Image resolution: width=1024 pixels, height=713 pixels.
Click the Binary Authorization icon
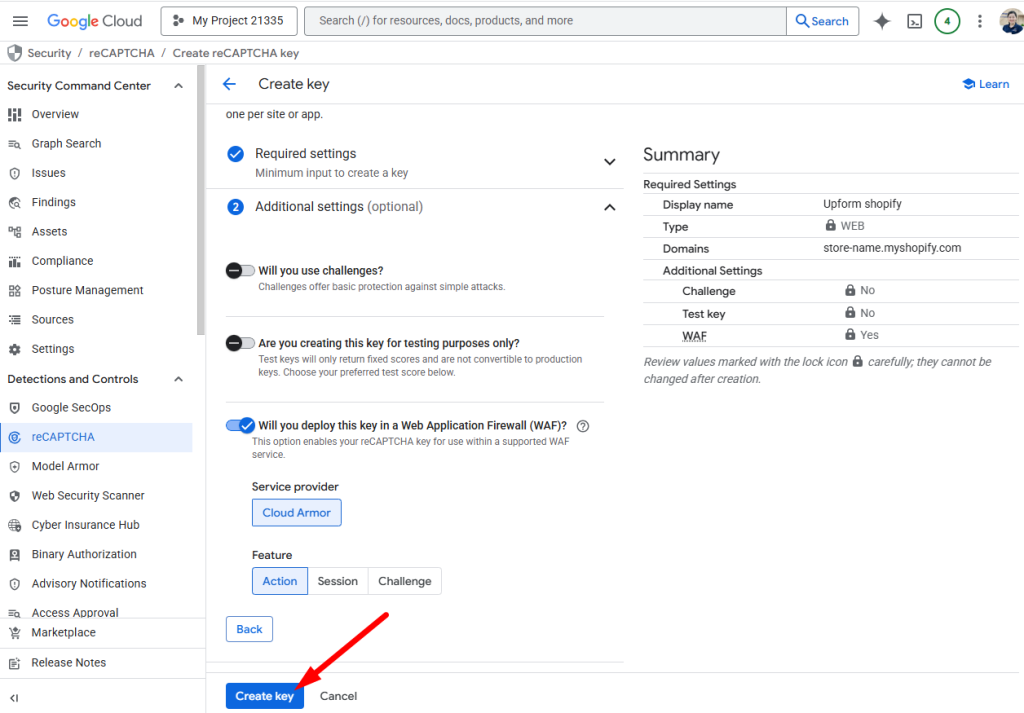click(14, 555)
